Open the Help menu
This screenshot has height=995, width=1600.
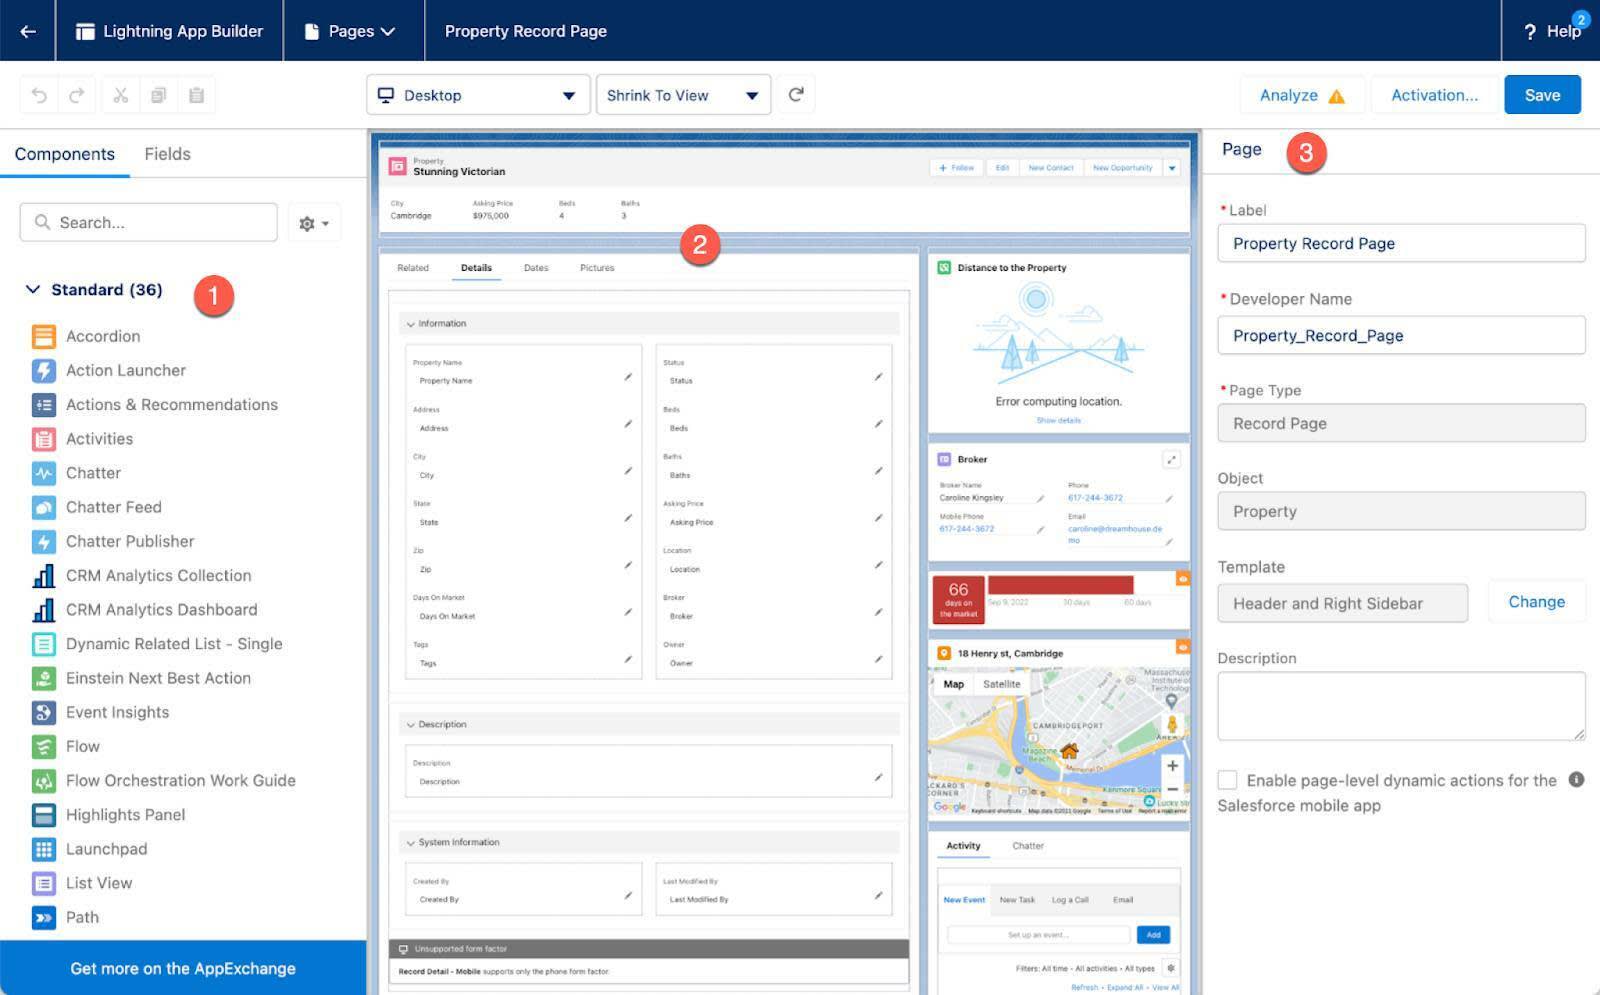[1551, 31]
